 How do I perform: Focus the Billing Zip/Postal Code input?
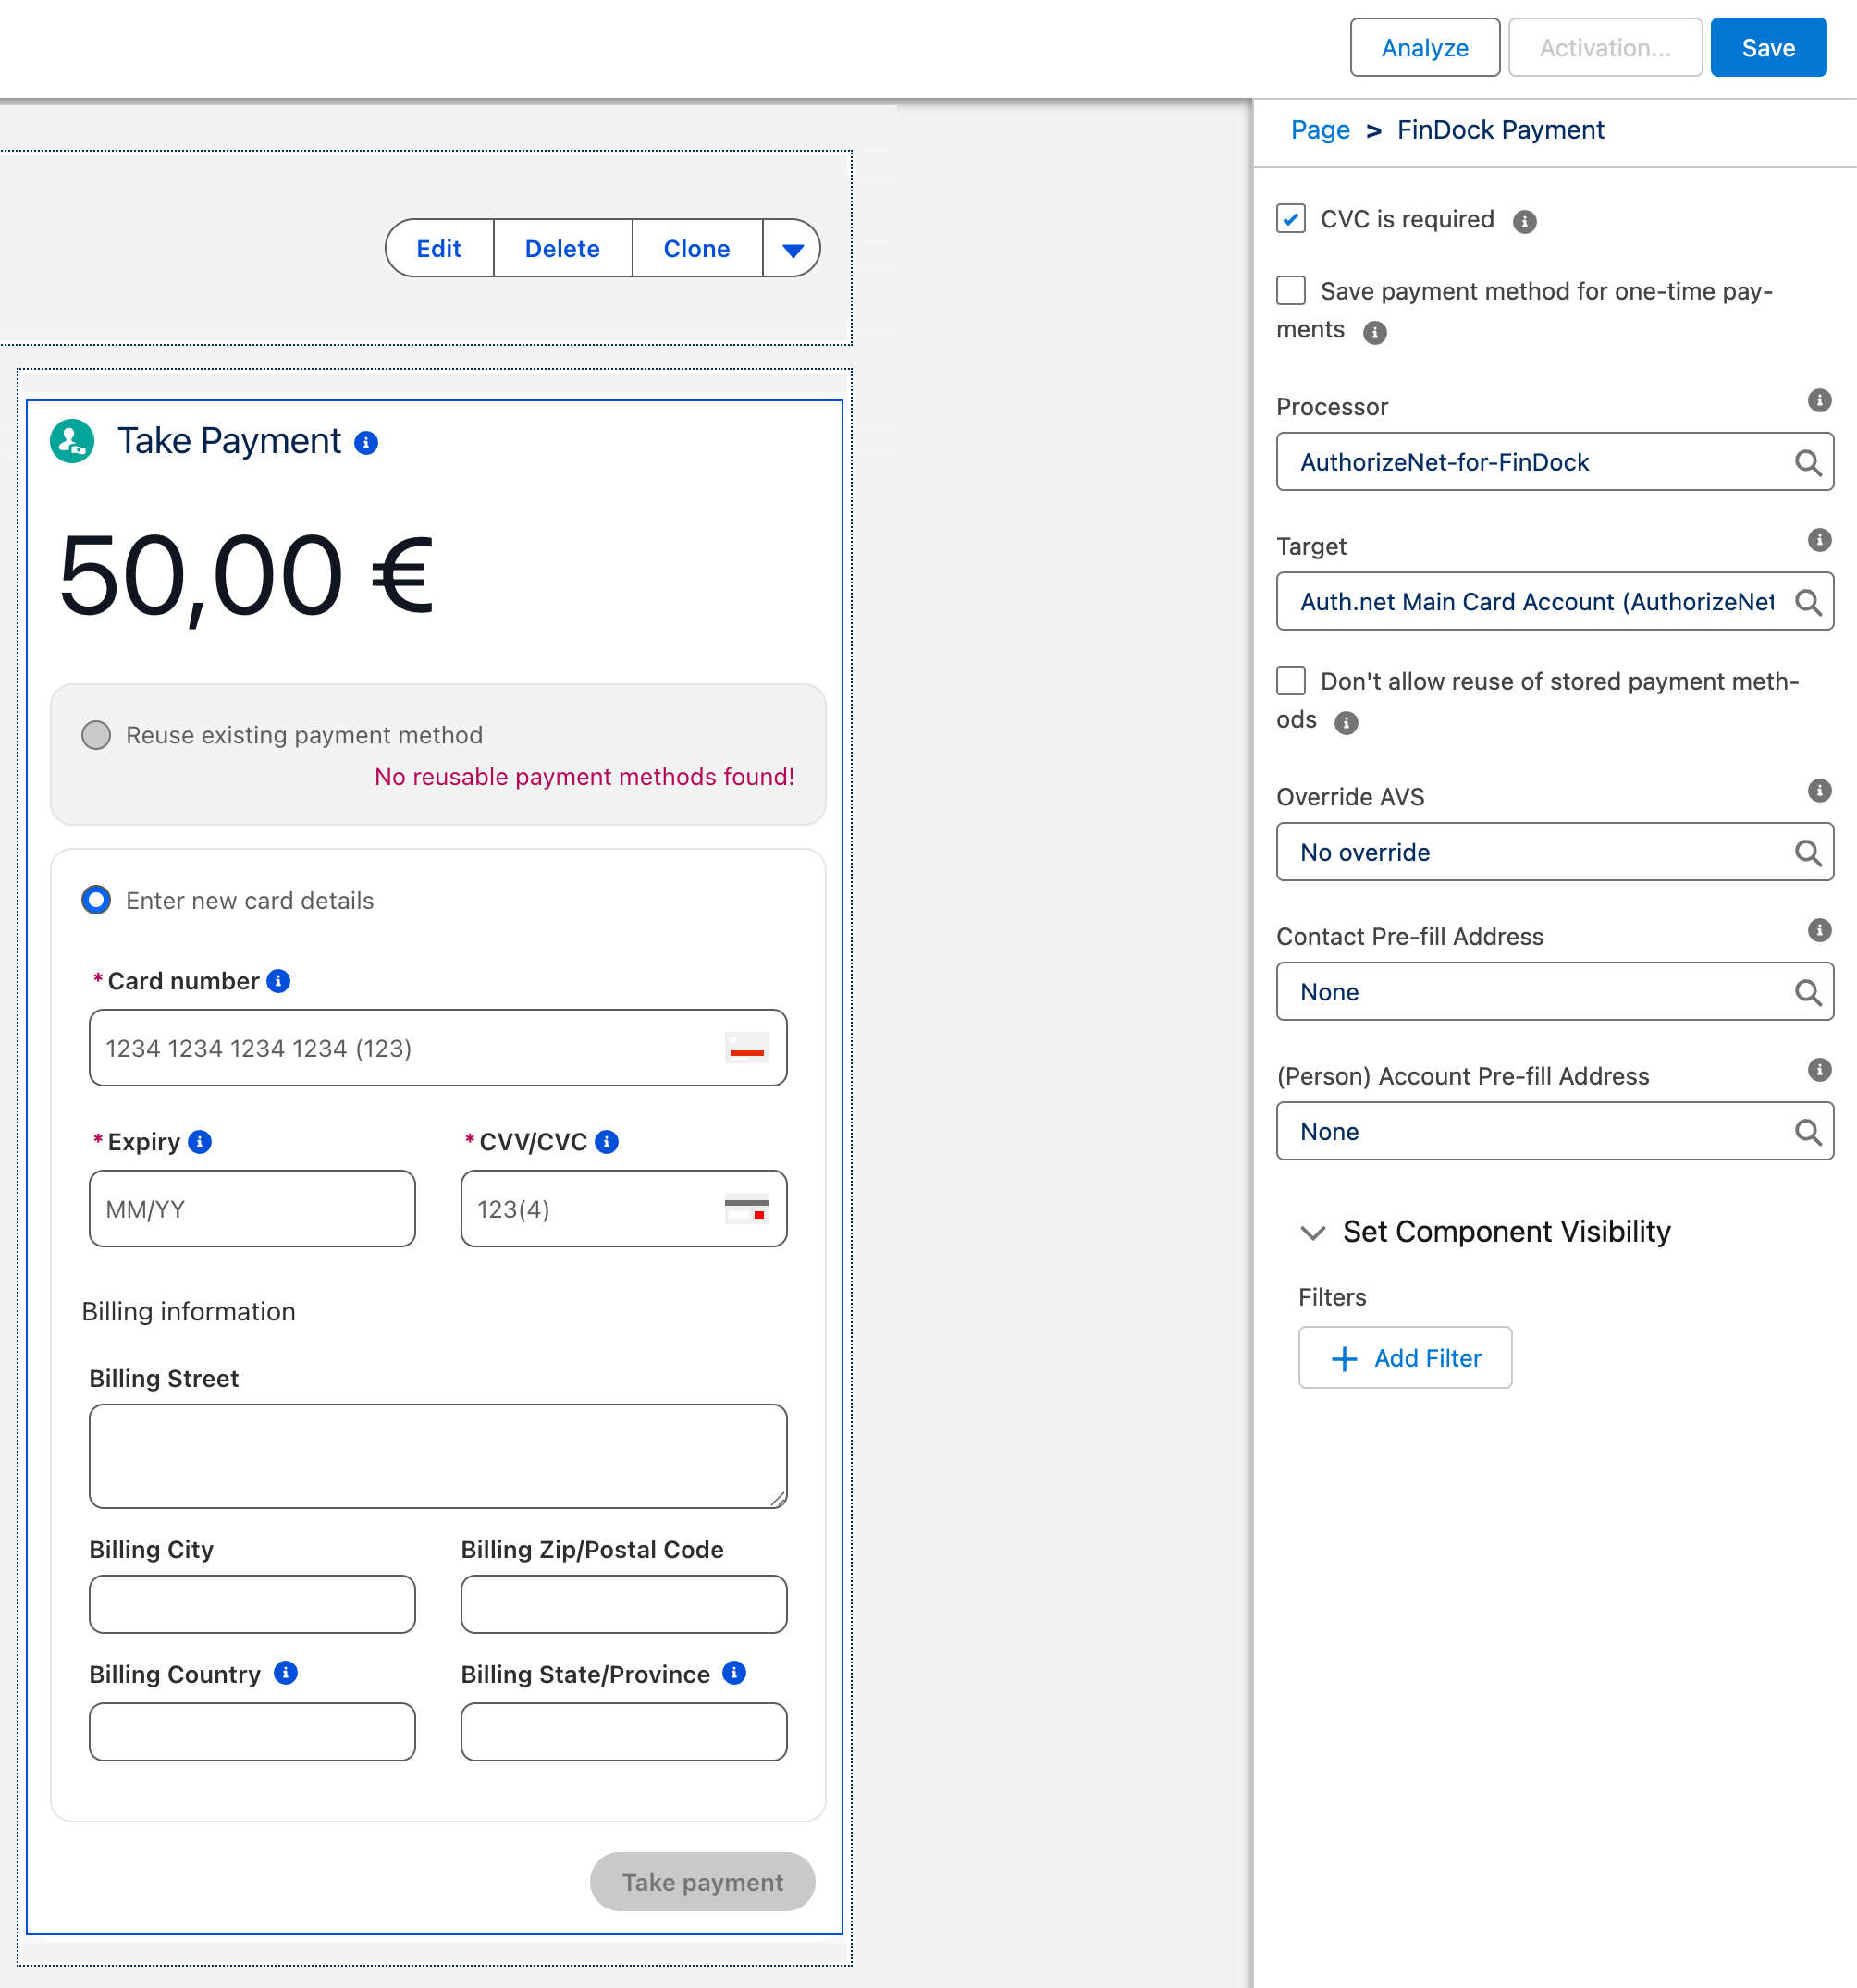[624, 1604]
